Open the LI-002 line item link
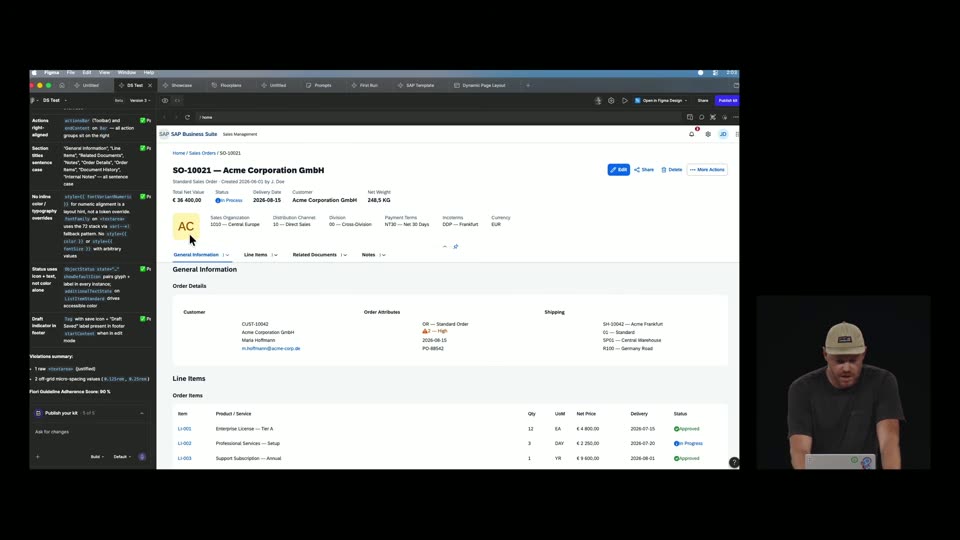960x540 pixels. (x=184, y=443)
